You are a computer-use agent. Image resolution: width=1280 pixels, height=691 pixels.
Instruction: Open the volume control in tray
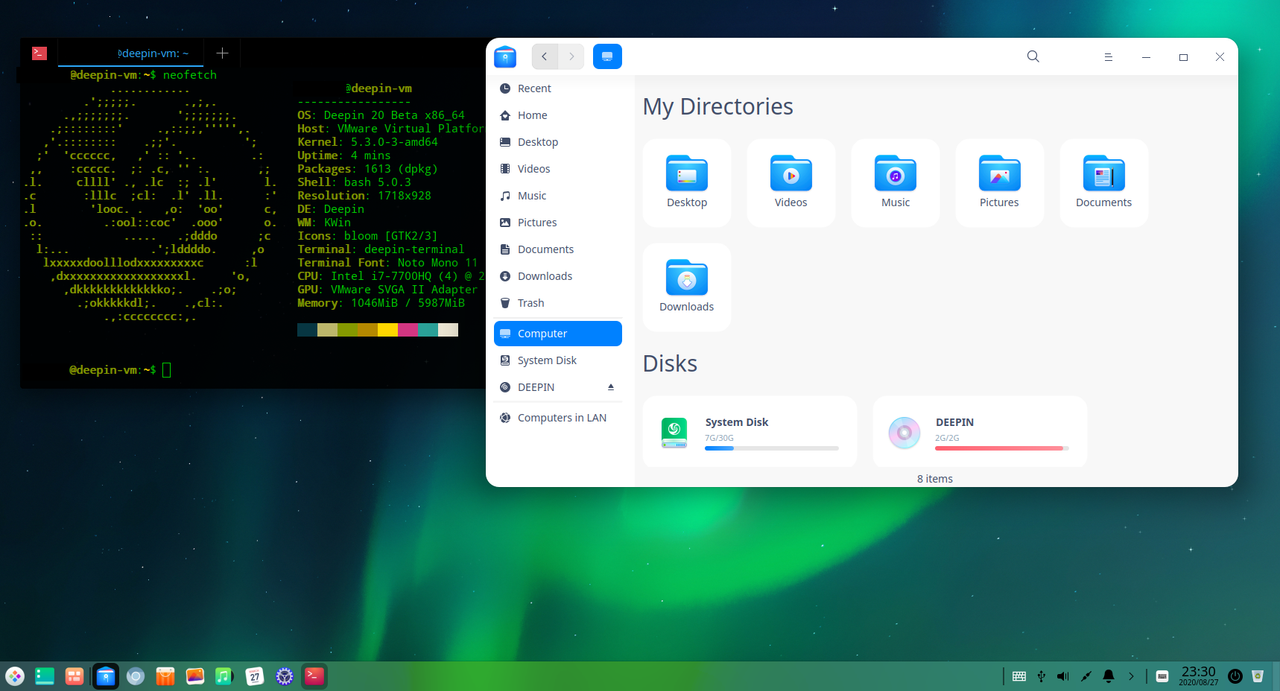(1063, 676)
